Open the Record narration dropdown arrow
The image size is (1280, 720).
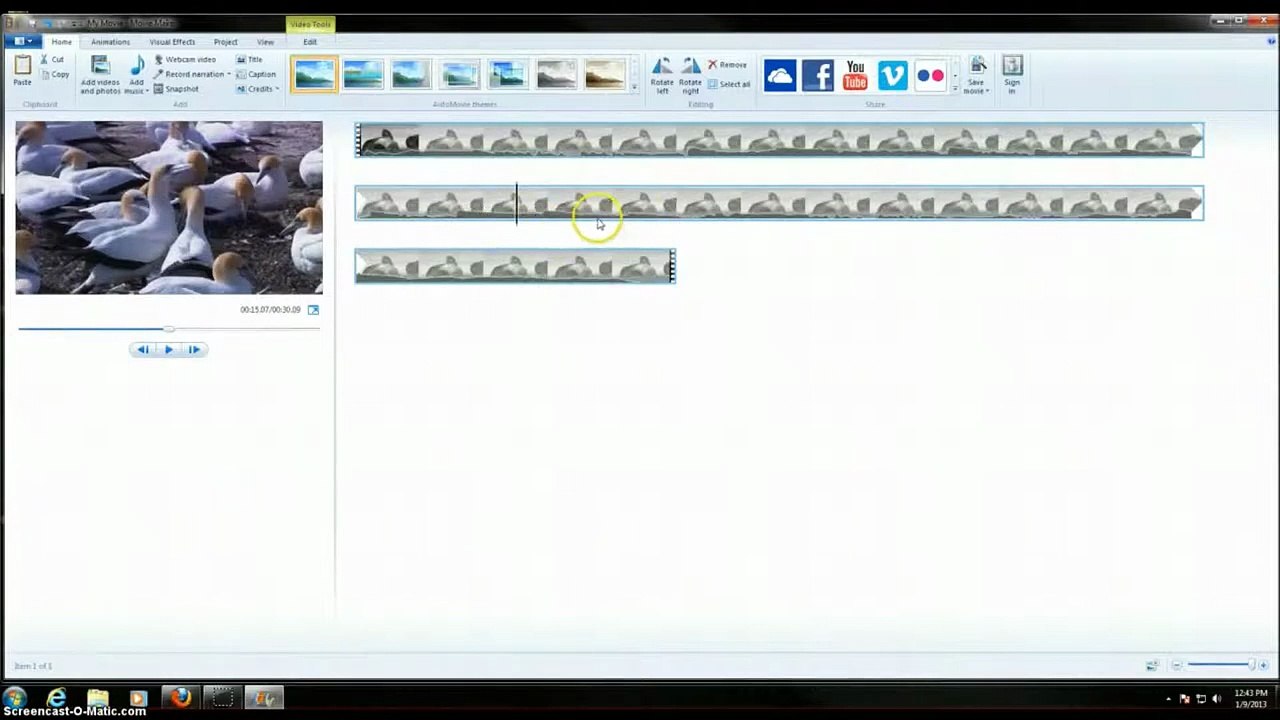point(229,74)
